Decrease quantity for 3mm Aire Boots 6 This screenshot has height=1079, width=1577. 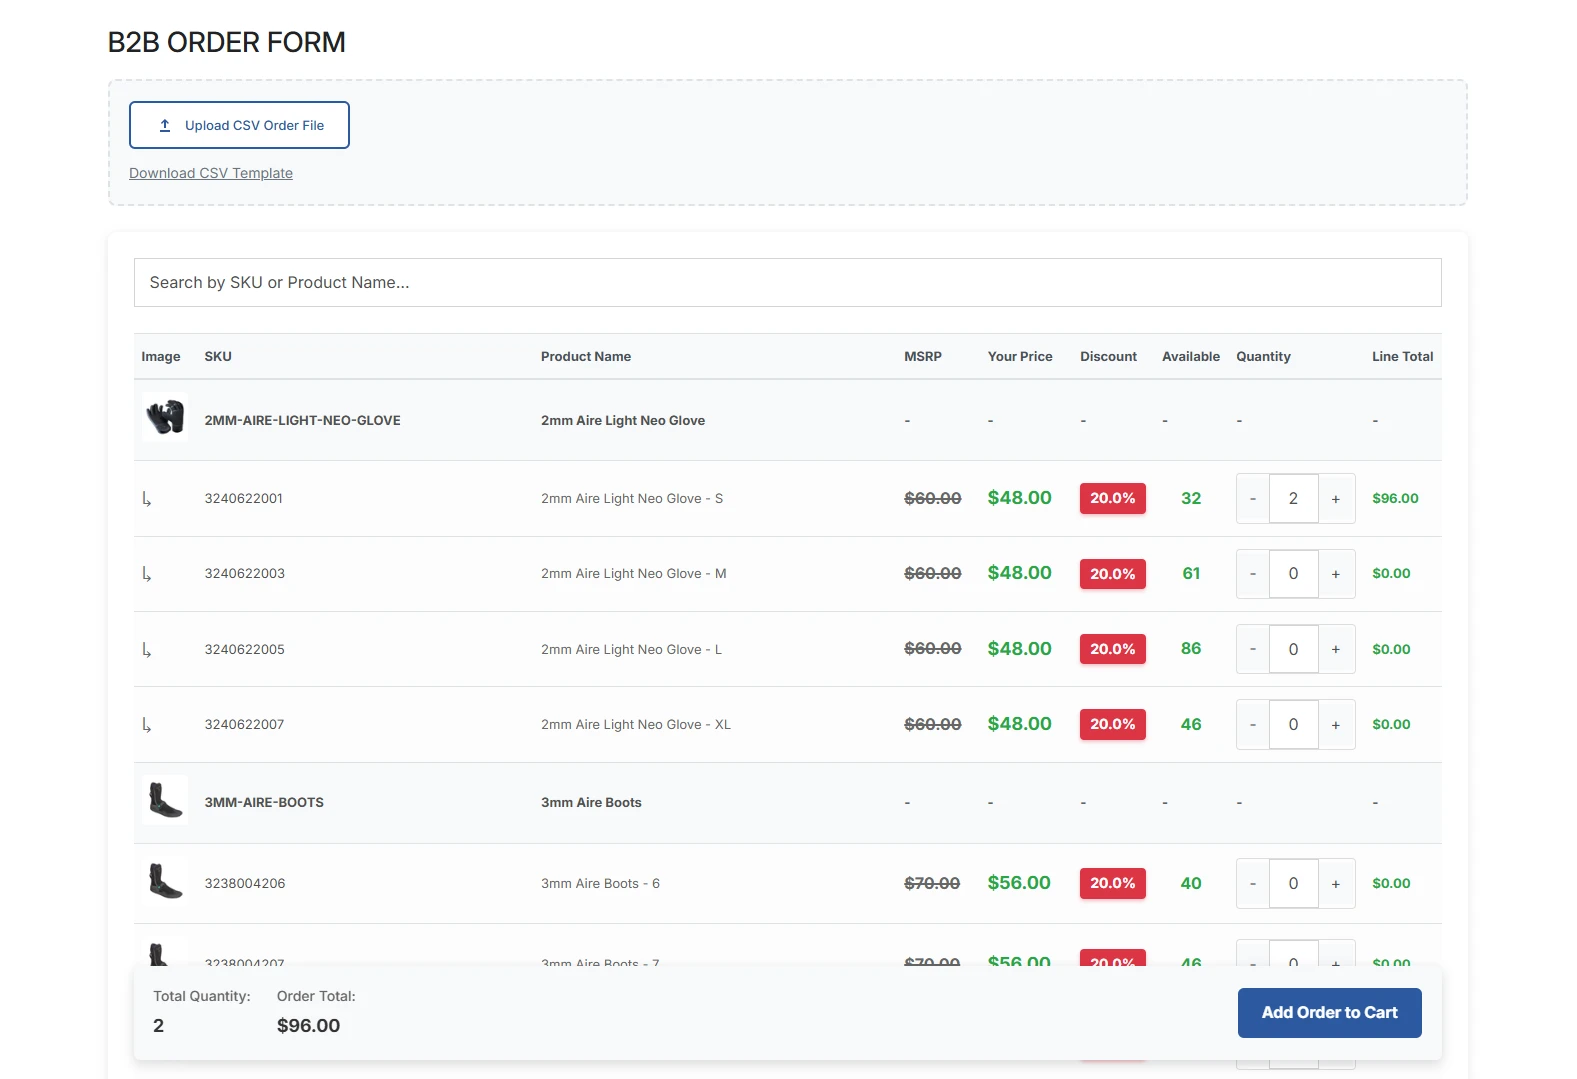click(1252, 884)
